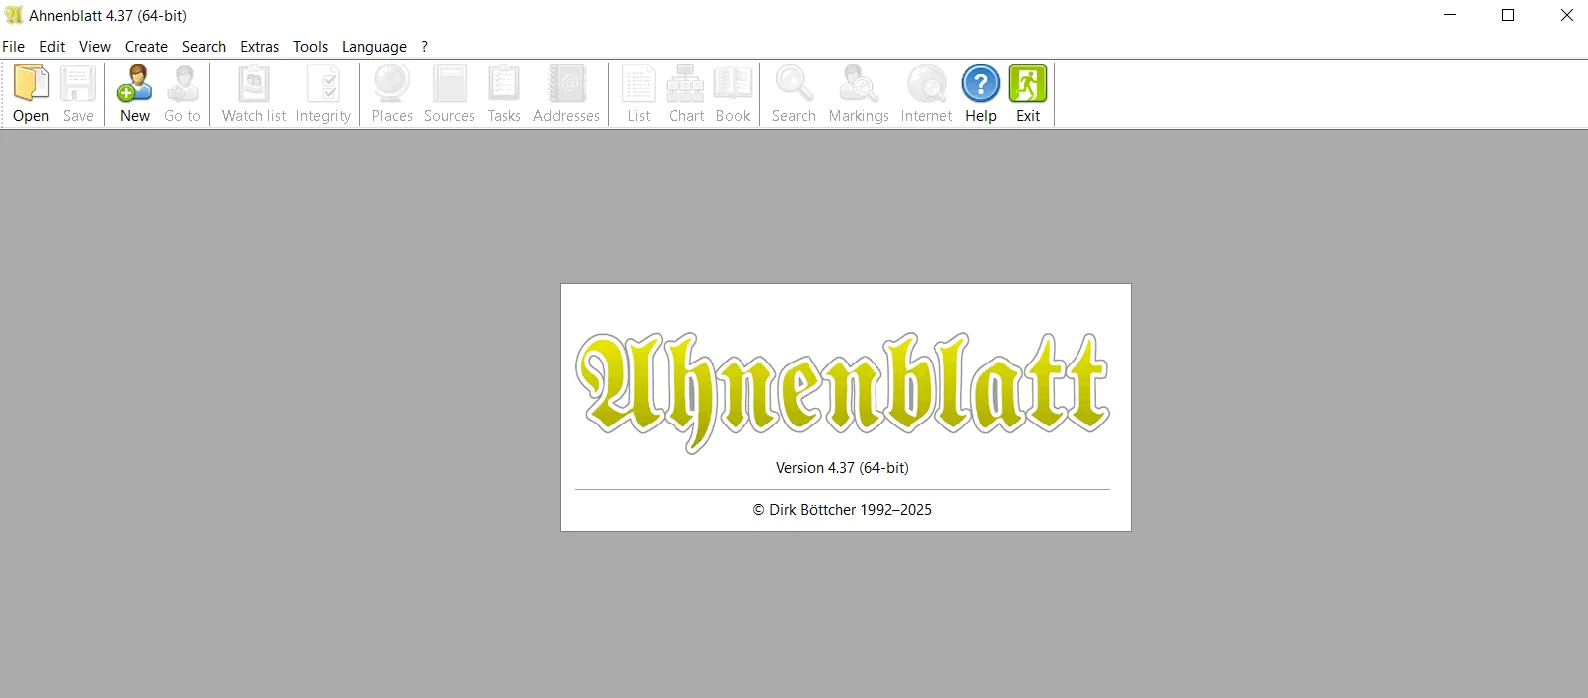The height and width of the screenshot is (698, 1588).
Task: Open the Edit menu
Action: tap(52, 47)
